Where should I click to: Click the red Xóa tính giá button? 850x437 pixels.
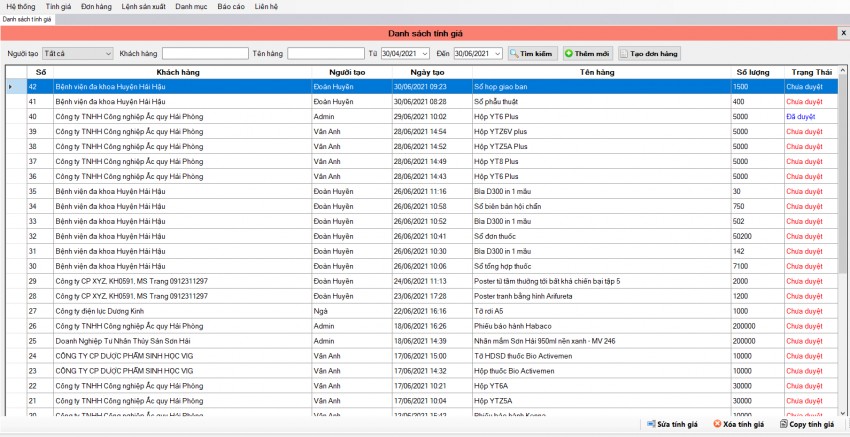[738, 425]
